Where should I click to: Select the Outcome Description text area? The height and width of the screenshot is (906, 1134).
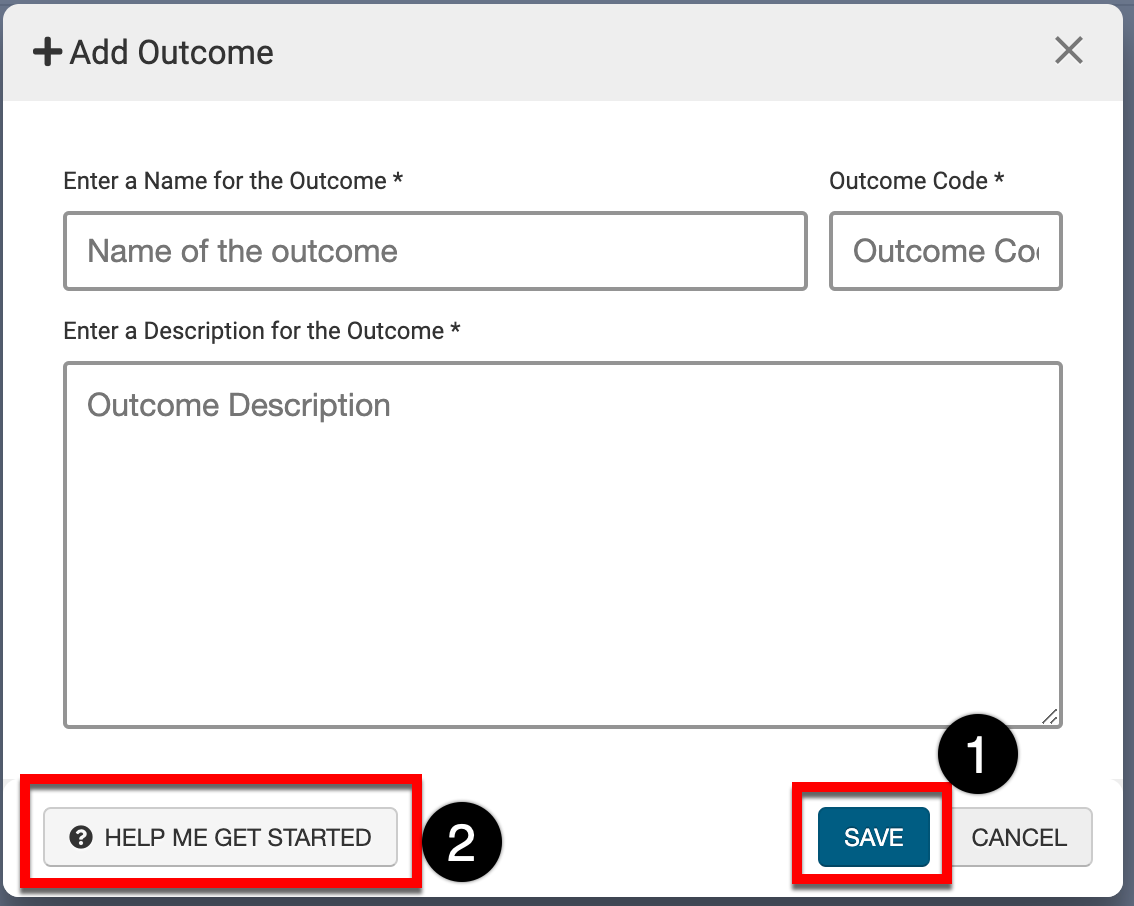point(562,545)
